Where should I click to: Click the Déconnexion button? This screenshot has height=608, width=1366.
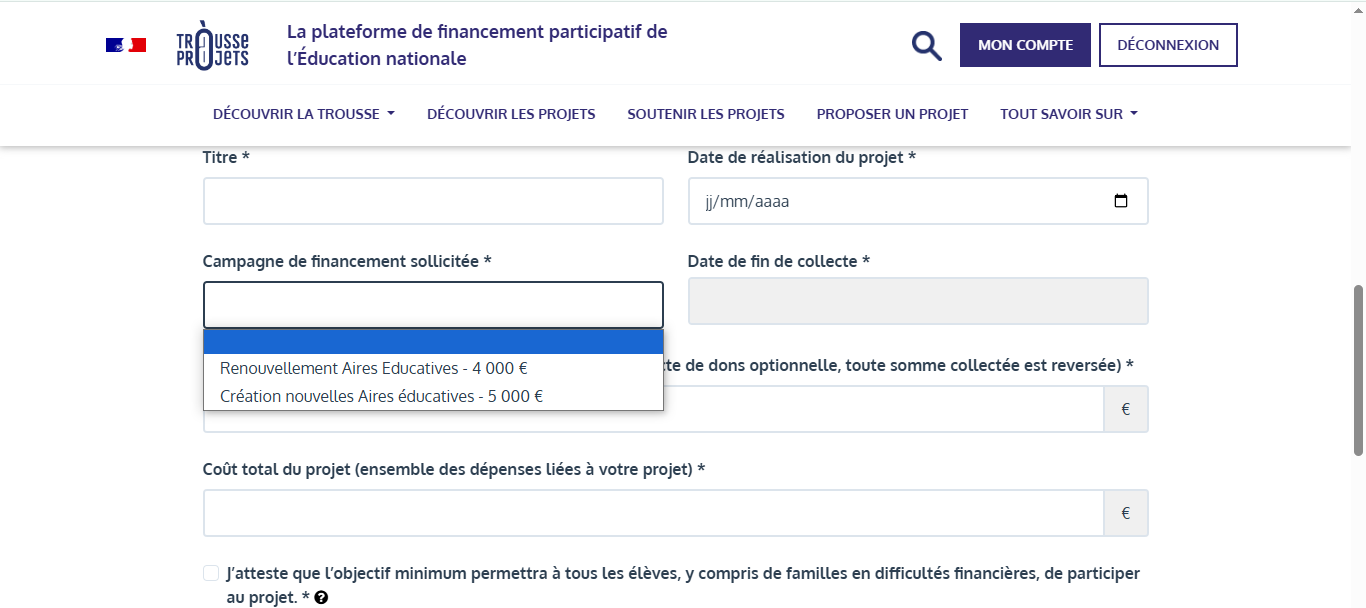point(1168,45)
